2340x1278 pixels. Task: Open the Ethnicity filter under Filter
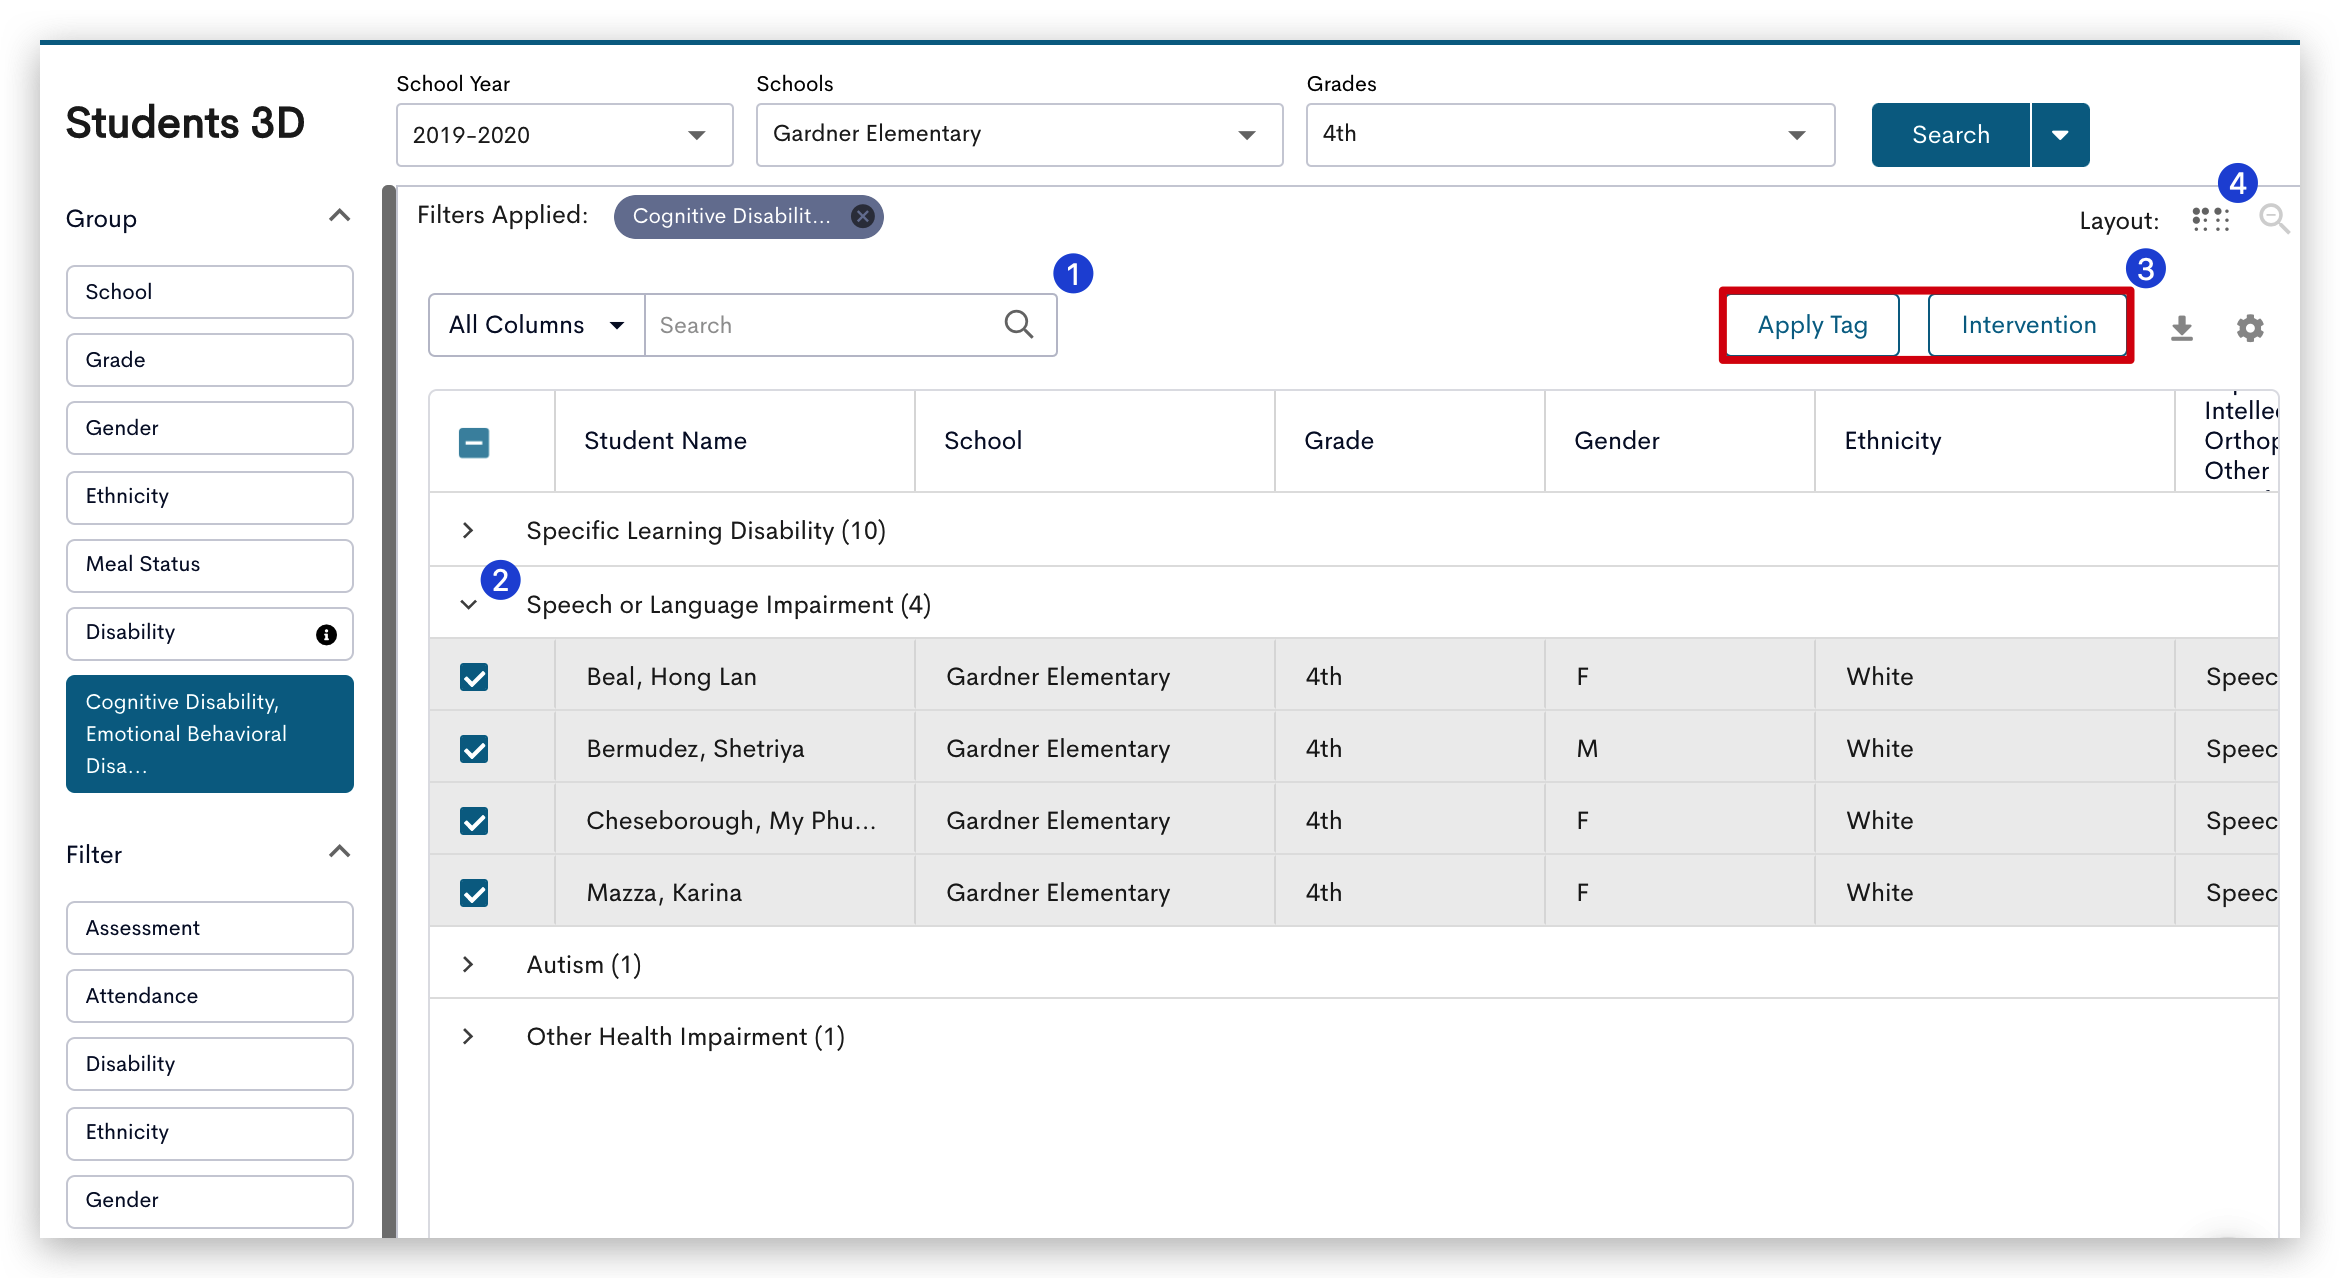[210, 1133]
